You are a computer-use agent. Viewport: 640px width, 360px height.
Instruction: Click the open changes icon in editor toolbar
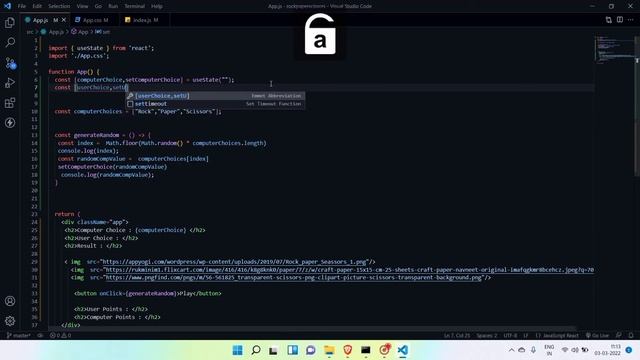[609, 20]
